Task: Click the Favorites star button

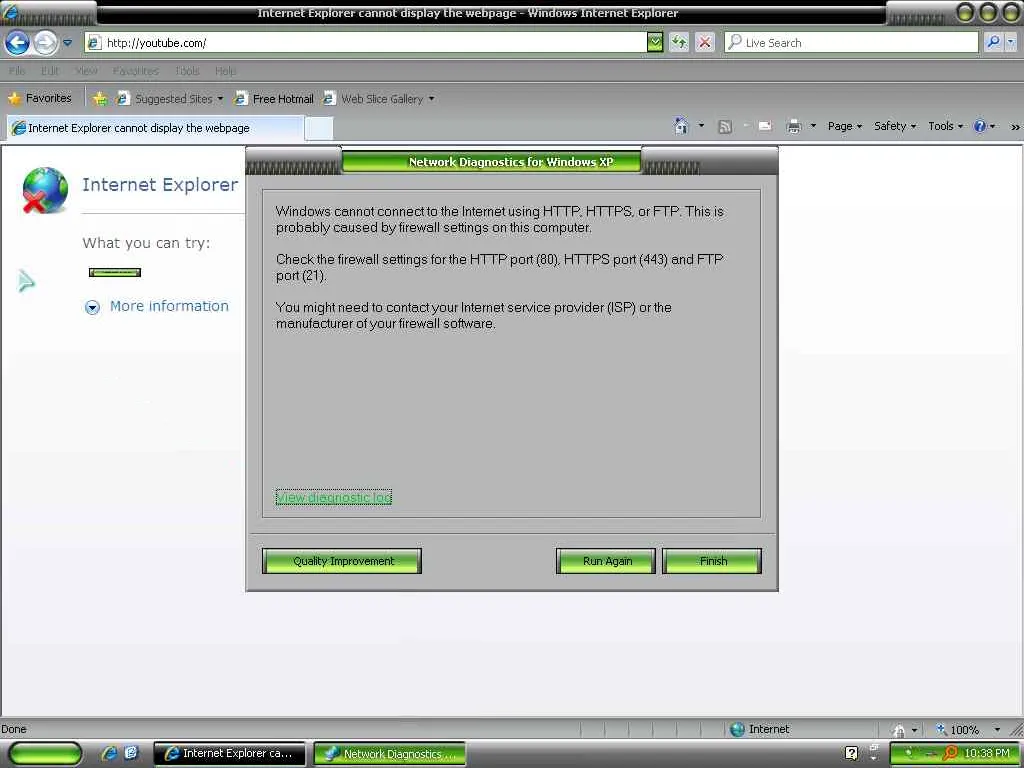Action: click(x=39, y=99)
